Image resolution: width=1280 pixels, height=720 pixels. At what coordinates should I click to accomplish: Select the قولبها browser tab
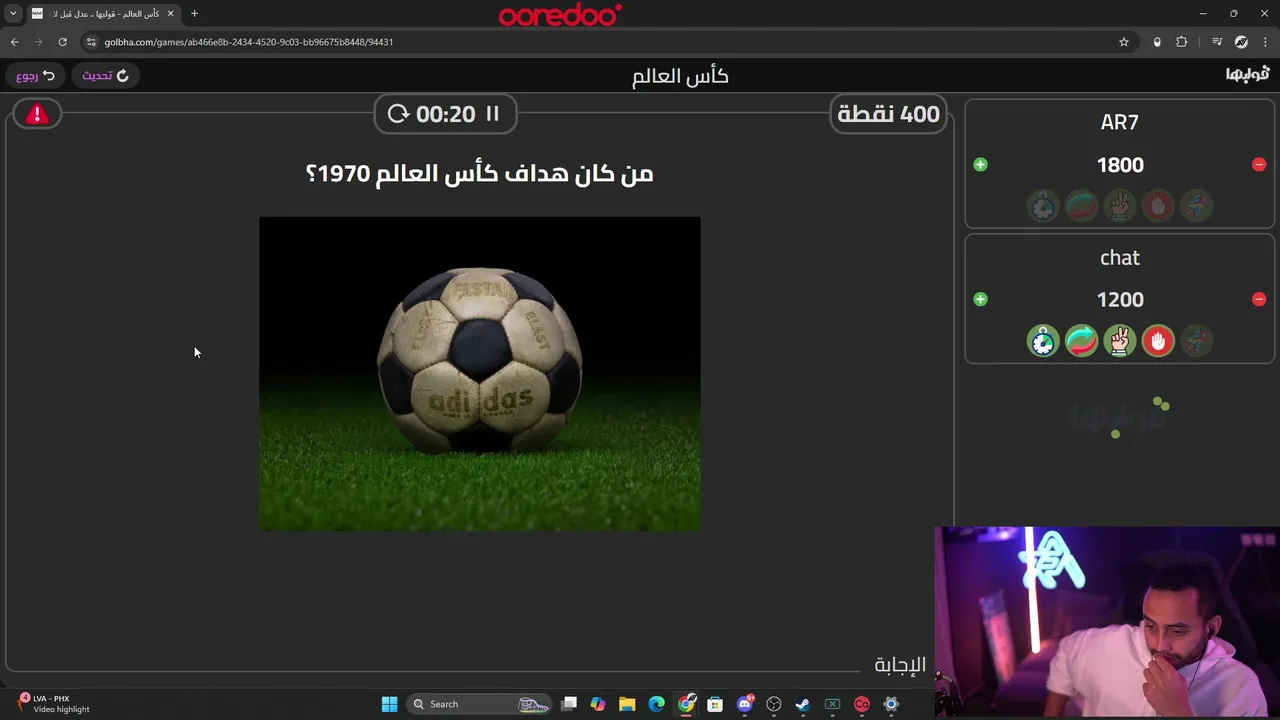[102, 14]
